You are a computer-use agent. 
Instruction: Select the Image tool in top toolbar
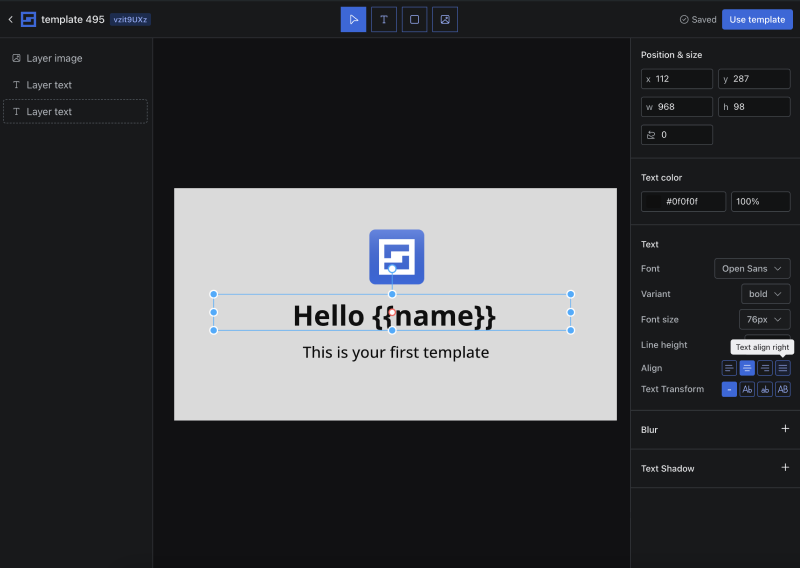coord(445,19)
